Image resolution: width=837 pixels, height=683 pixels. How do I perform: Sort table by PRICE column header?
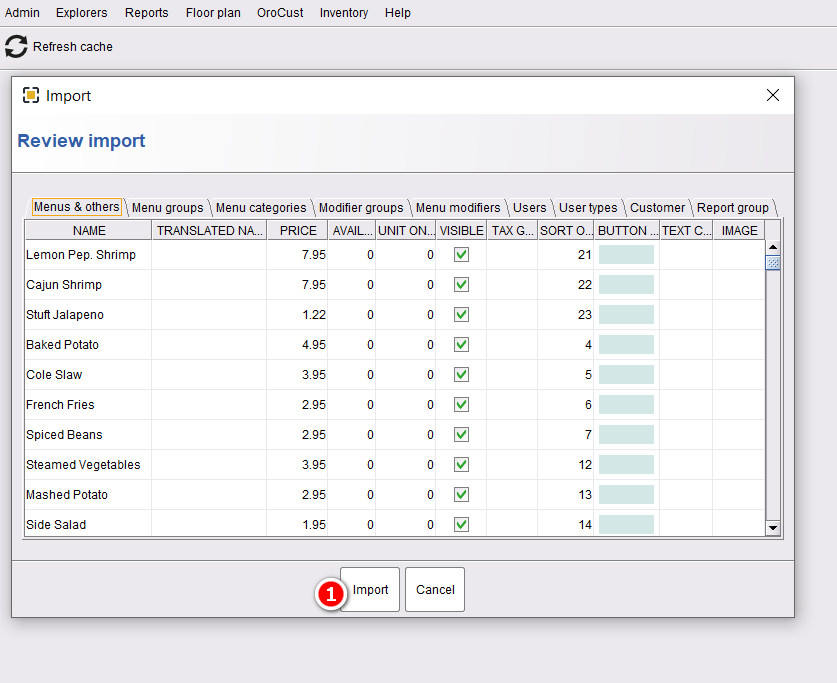tap(298, 231)
